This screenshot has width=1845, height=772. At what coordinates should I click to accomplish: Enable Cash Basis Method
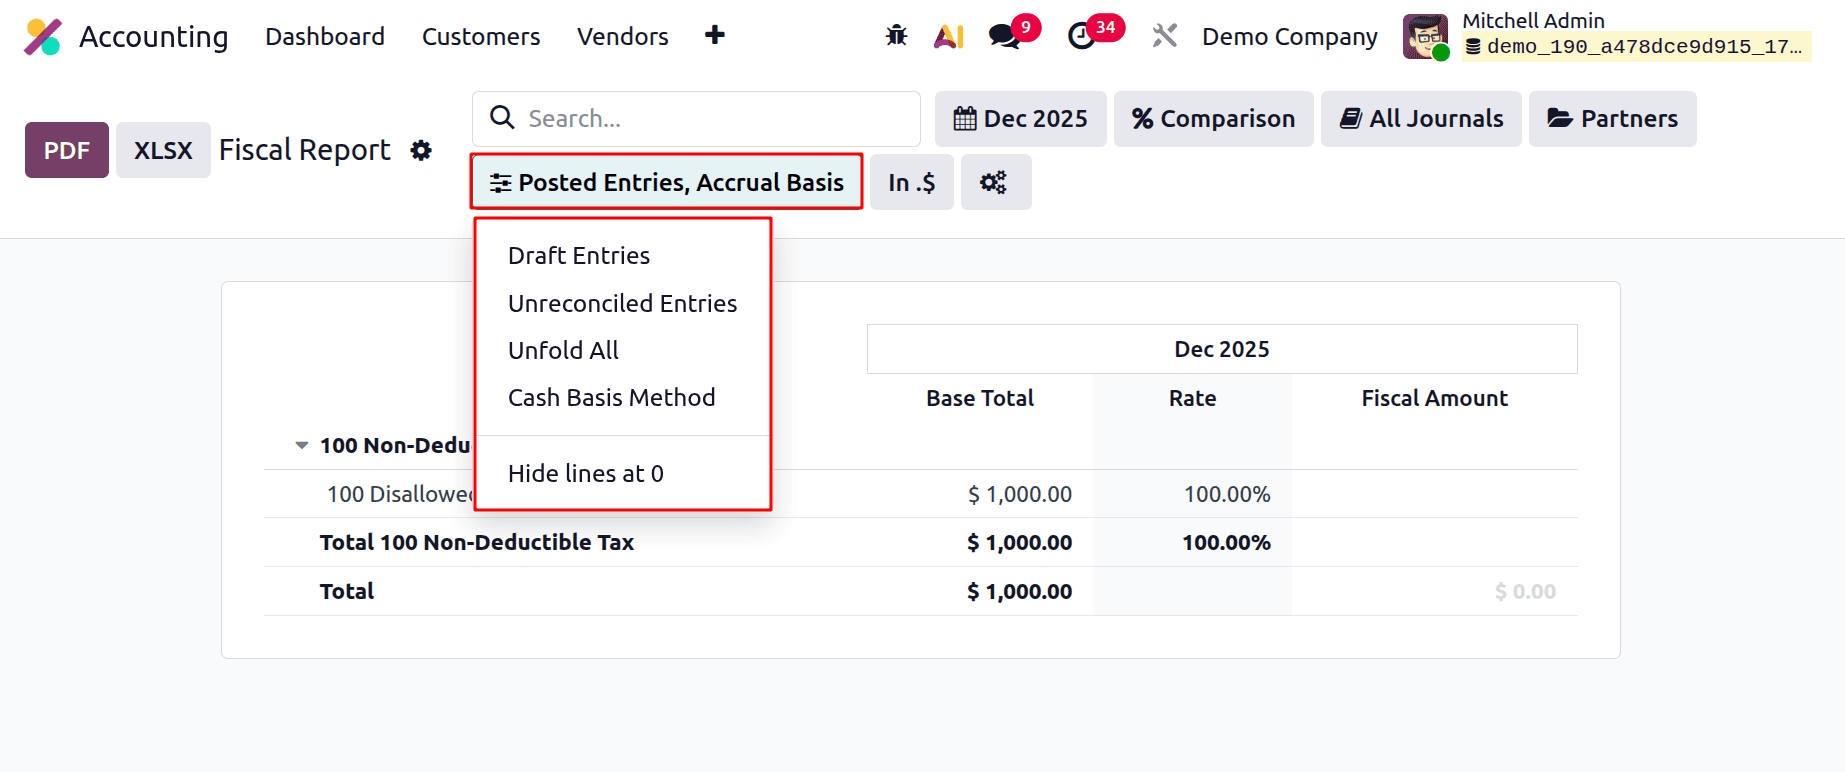611,398
